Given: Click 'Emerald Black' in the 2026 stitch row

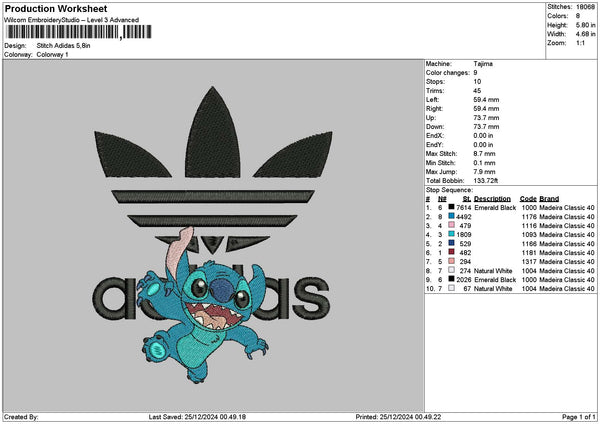Looking at the screenshot, I should click(x=495, y=280).
